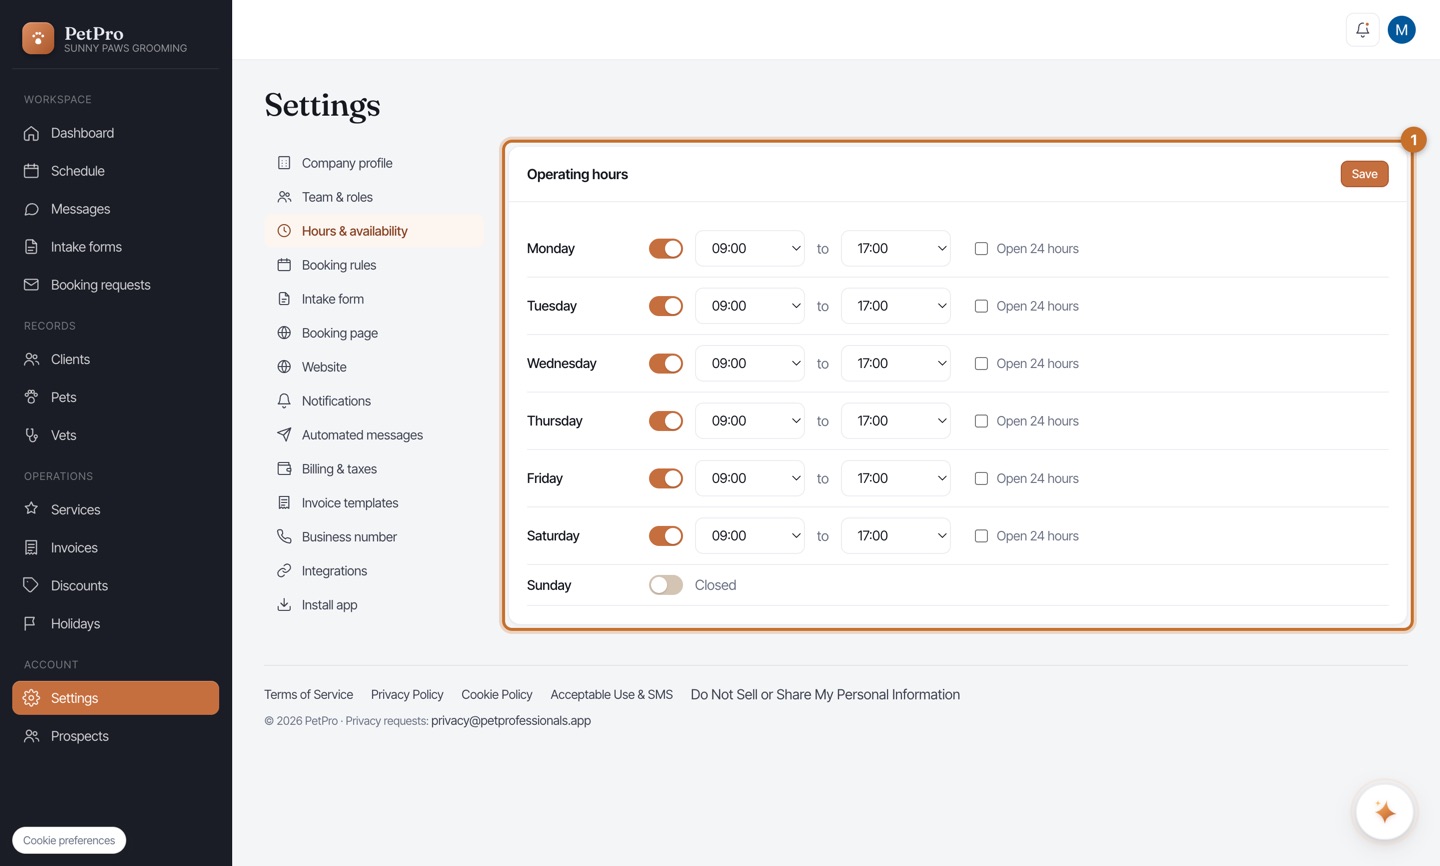Click the Schedule calendar icon in sidebar
Image resolution: width=1440 pixels, height=866 pixels.
pyautogui.click(x=32, y=171)
